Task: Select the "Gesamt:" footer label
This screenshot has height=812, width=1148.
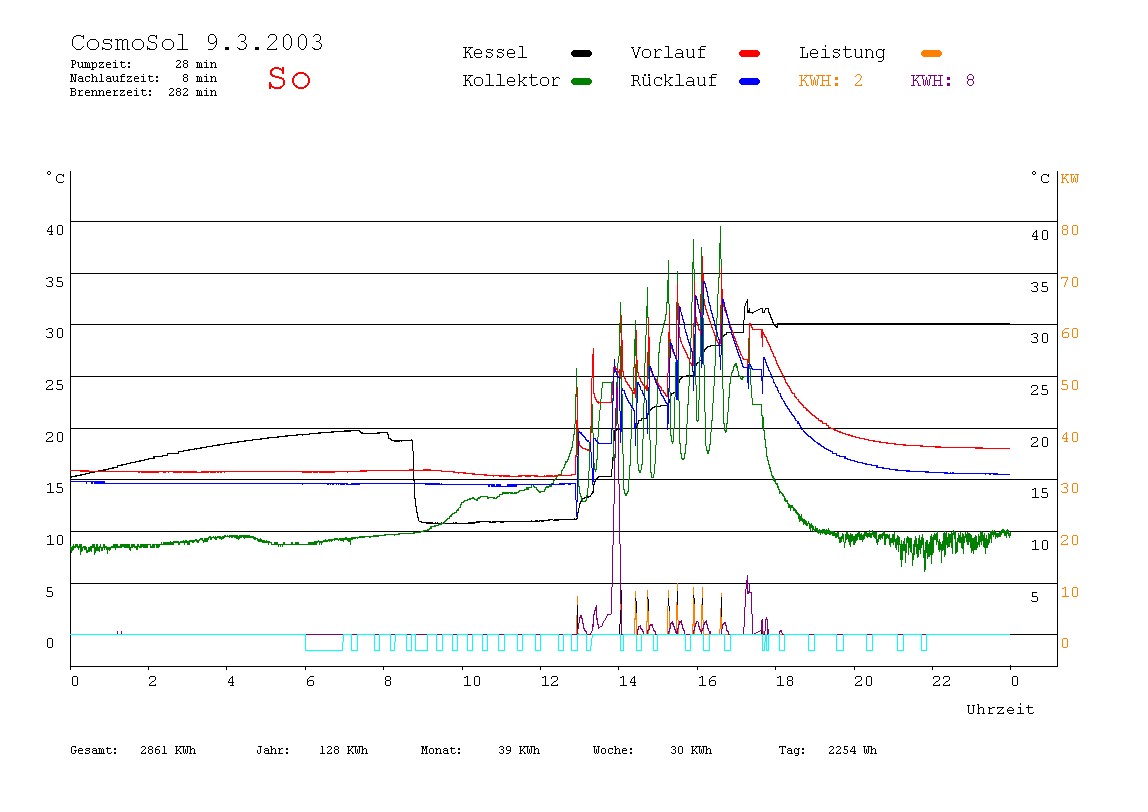Action: [94, 750]
